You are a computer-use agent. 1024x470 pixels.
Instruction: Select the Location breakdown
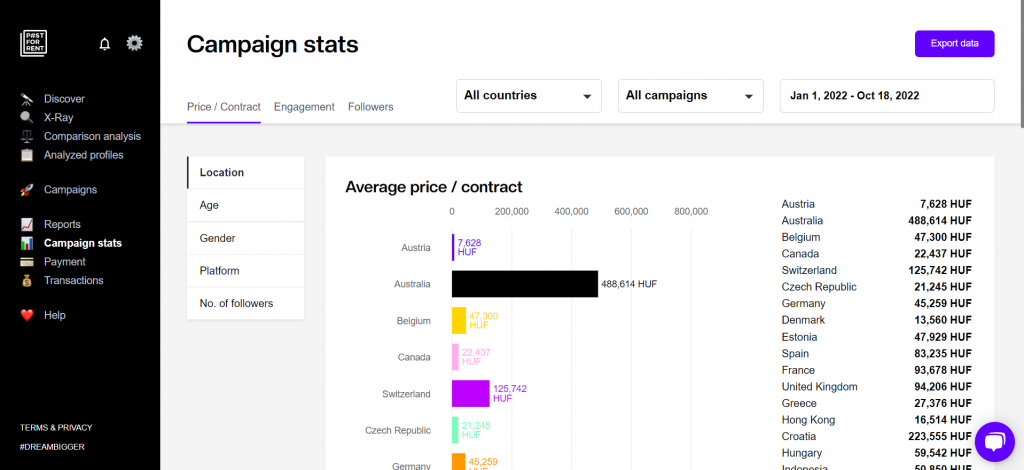(x=246, y=173)
